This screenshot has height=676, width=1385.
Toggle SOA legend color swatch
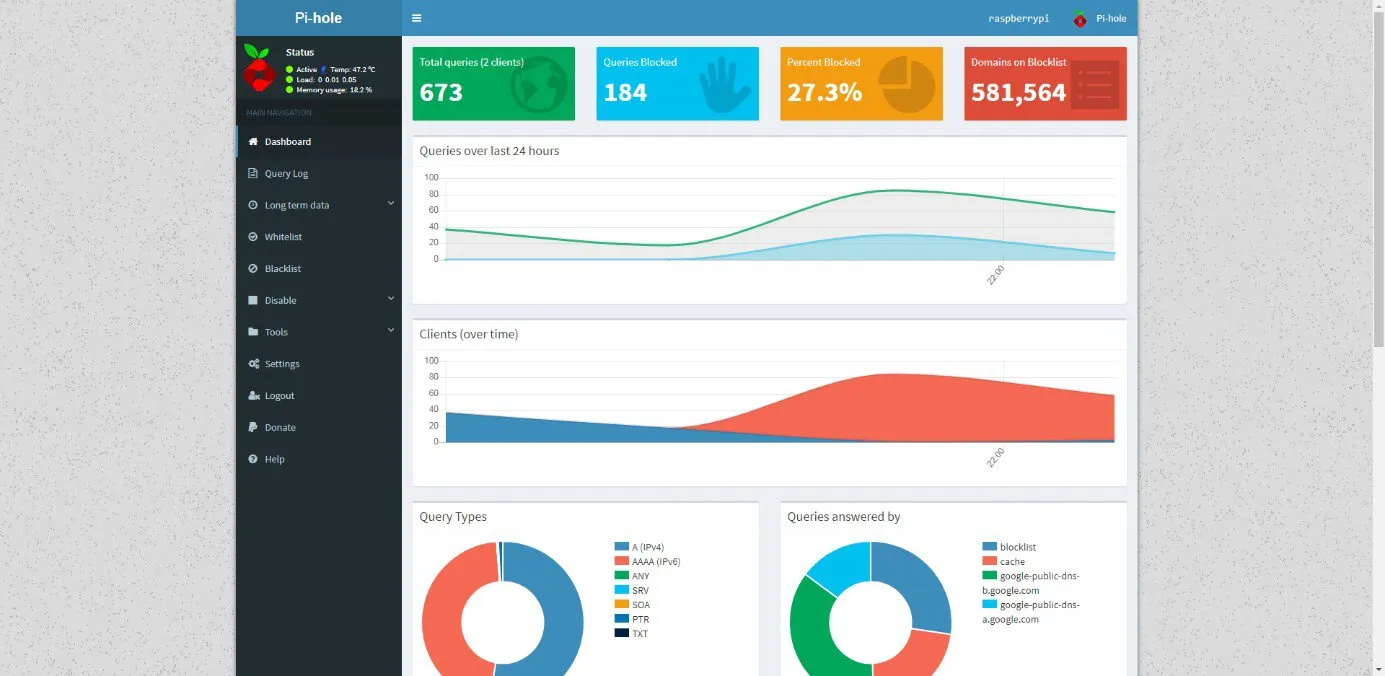(621, 604)
